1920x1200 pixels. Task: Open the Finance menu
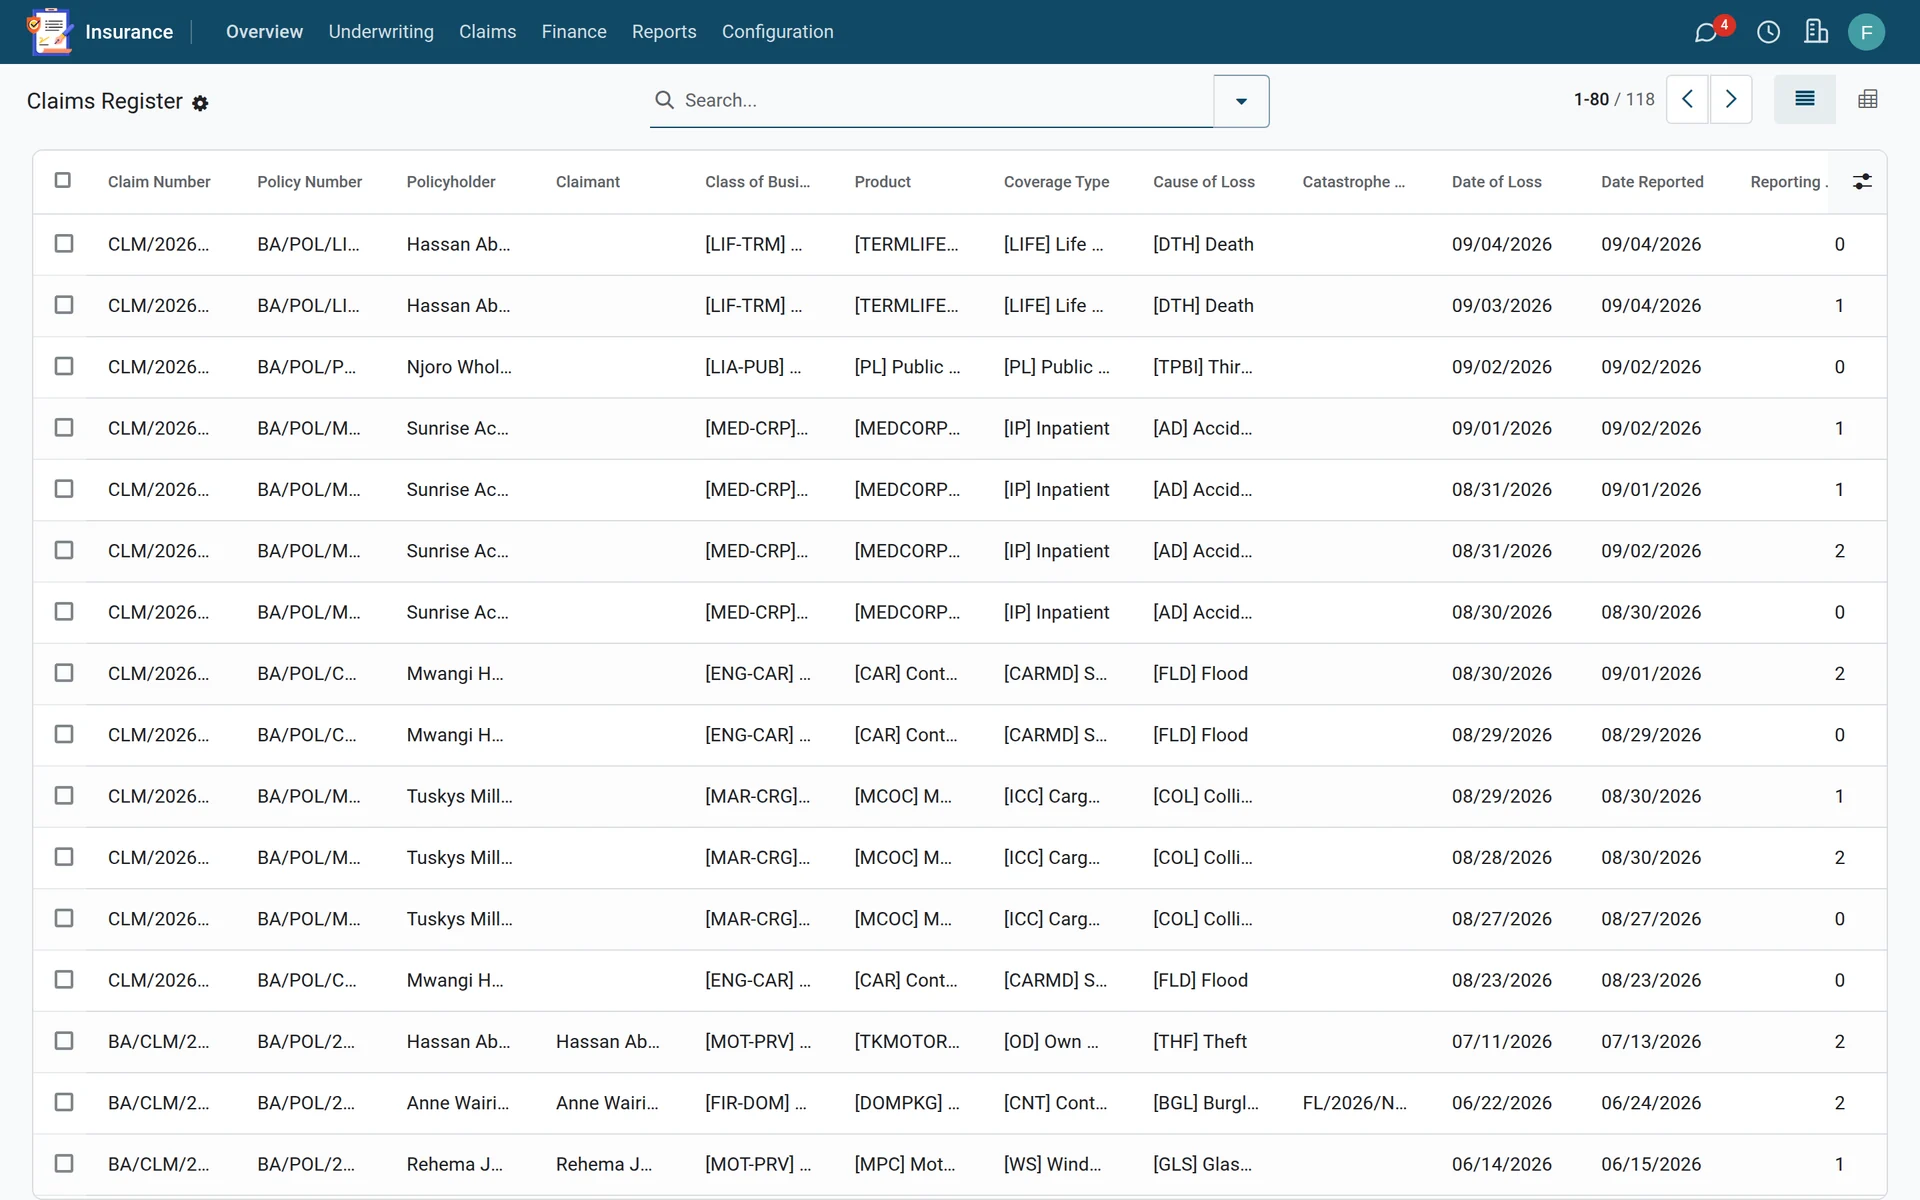click(x=574, y=32)
